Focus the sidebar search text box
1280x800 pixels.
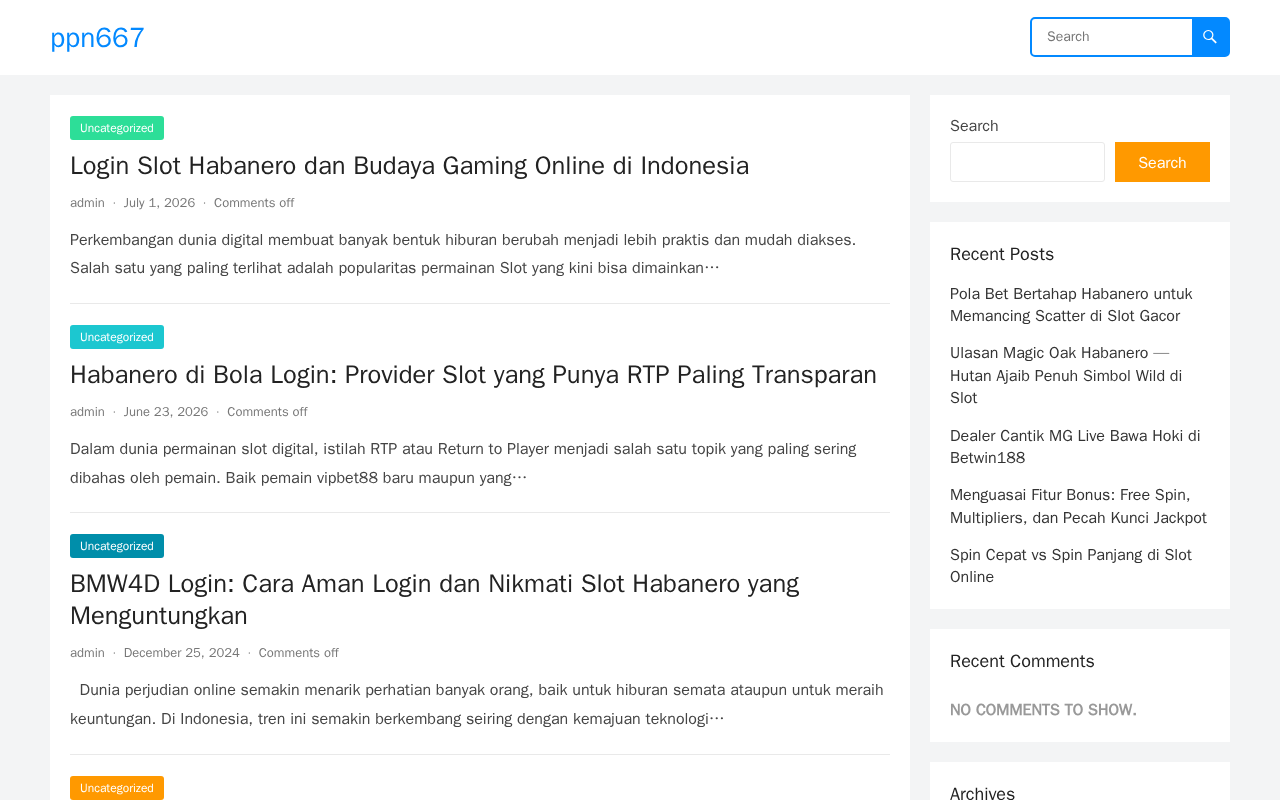click(x=1027, y=162)
